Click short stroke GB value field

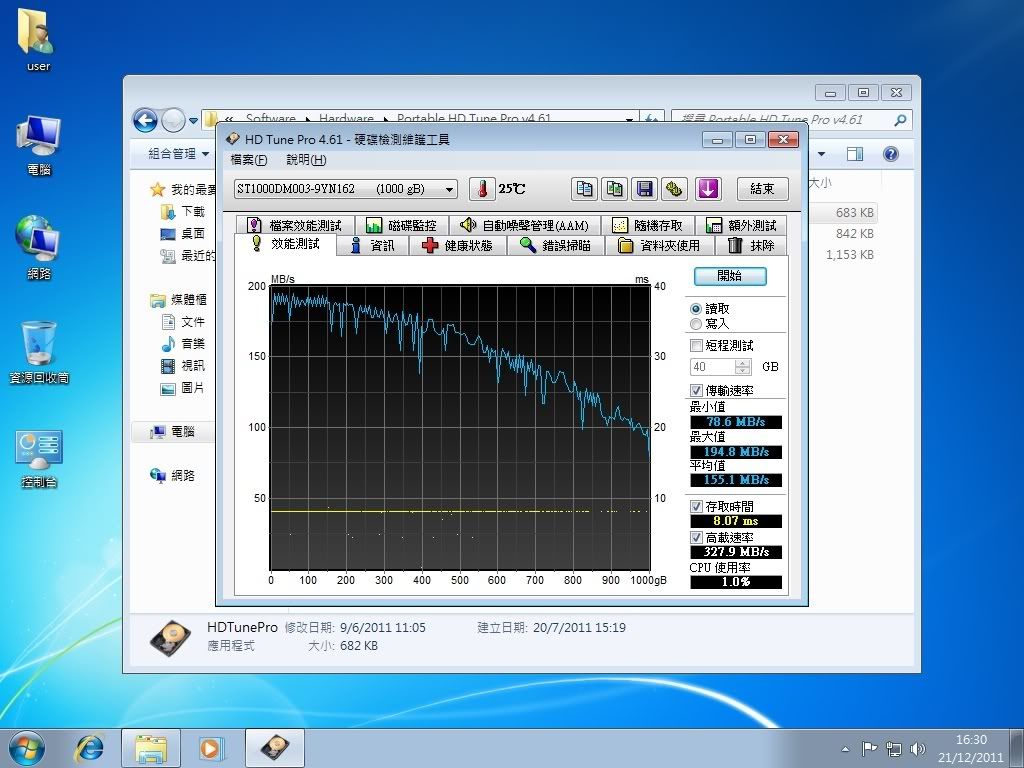coord(712,366)
